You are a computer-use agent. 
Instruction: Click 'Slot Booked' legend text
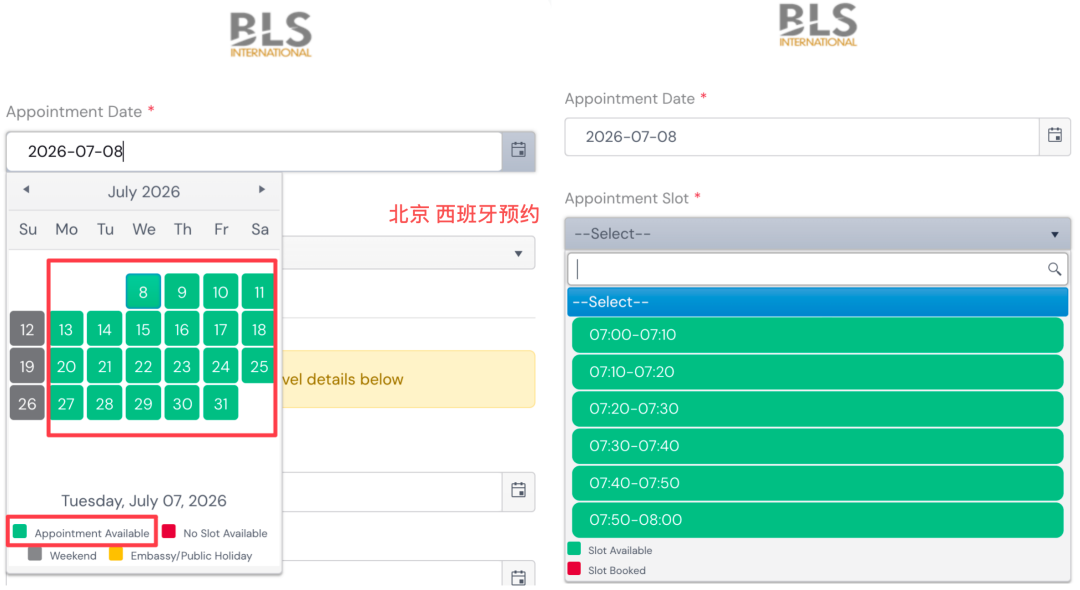tap(617, 570)
